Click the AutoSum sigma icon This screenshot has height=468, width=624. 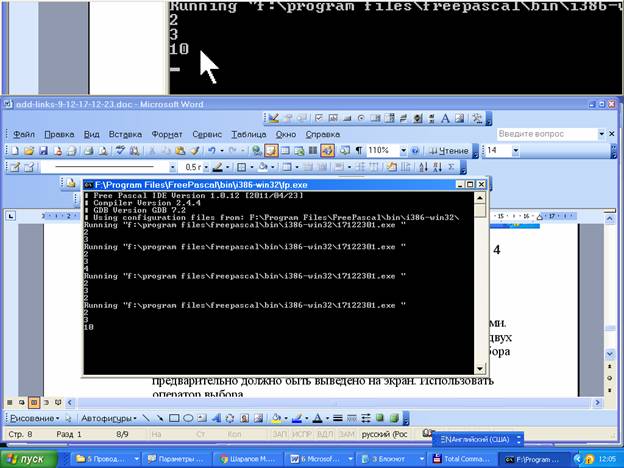click(451, 167)
